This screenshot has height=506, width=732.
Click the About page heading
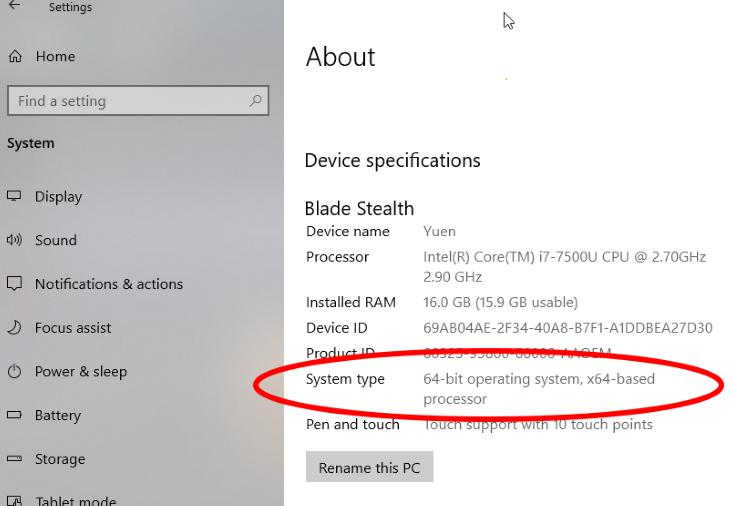point(340,57)
